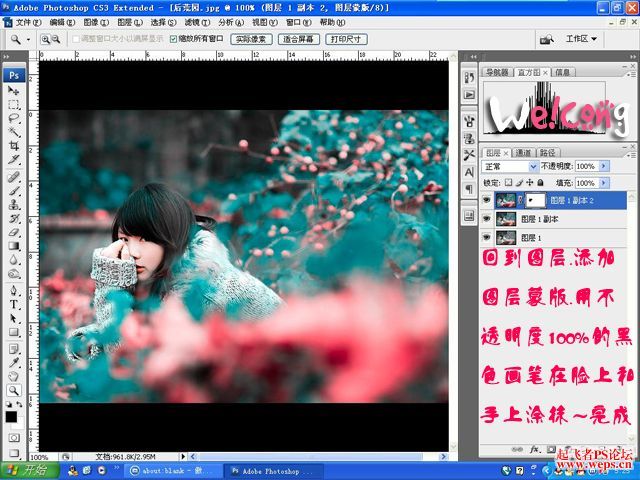Toggle the 缩放所有窗口 checkbox

[x=175, y=39]
